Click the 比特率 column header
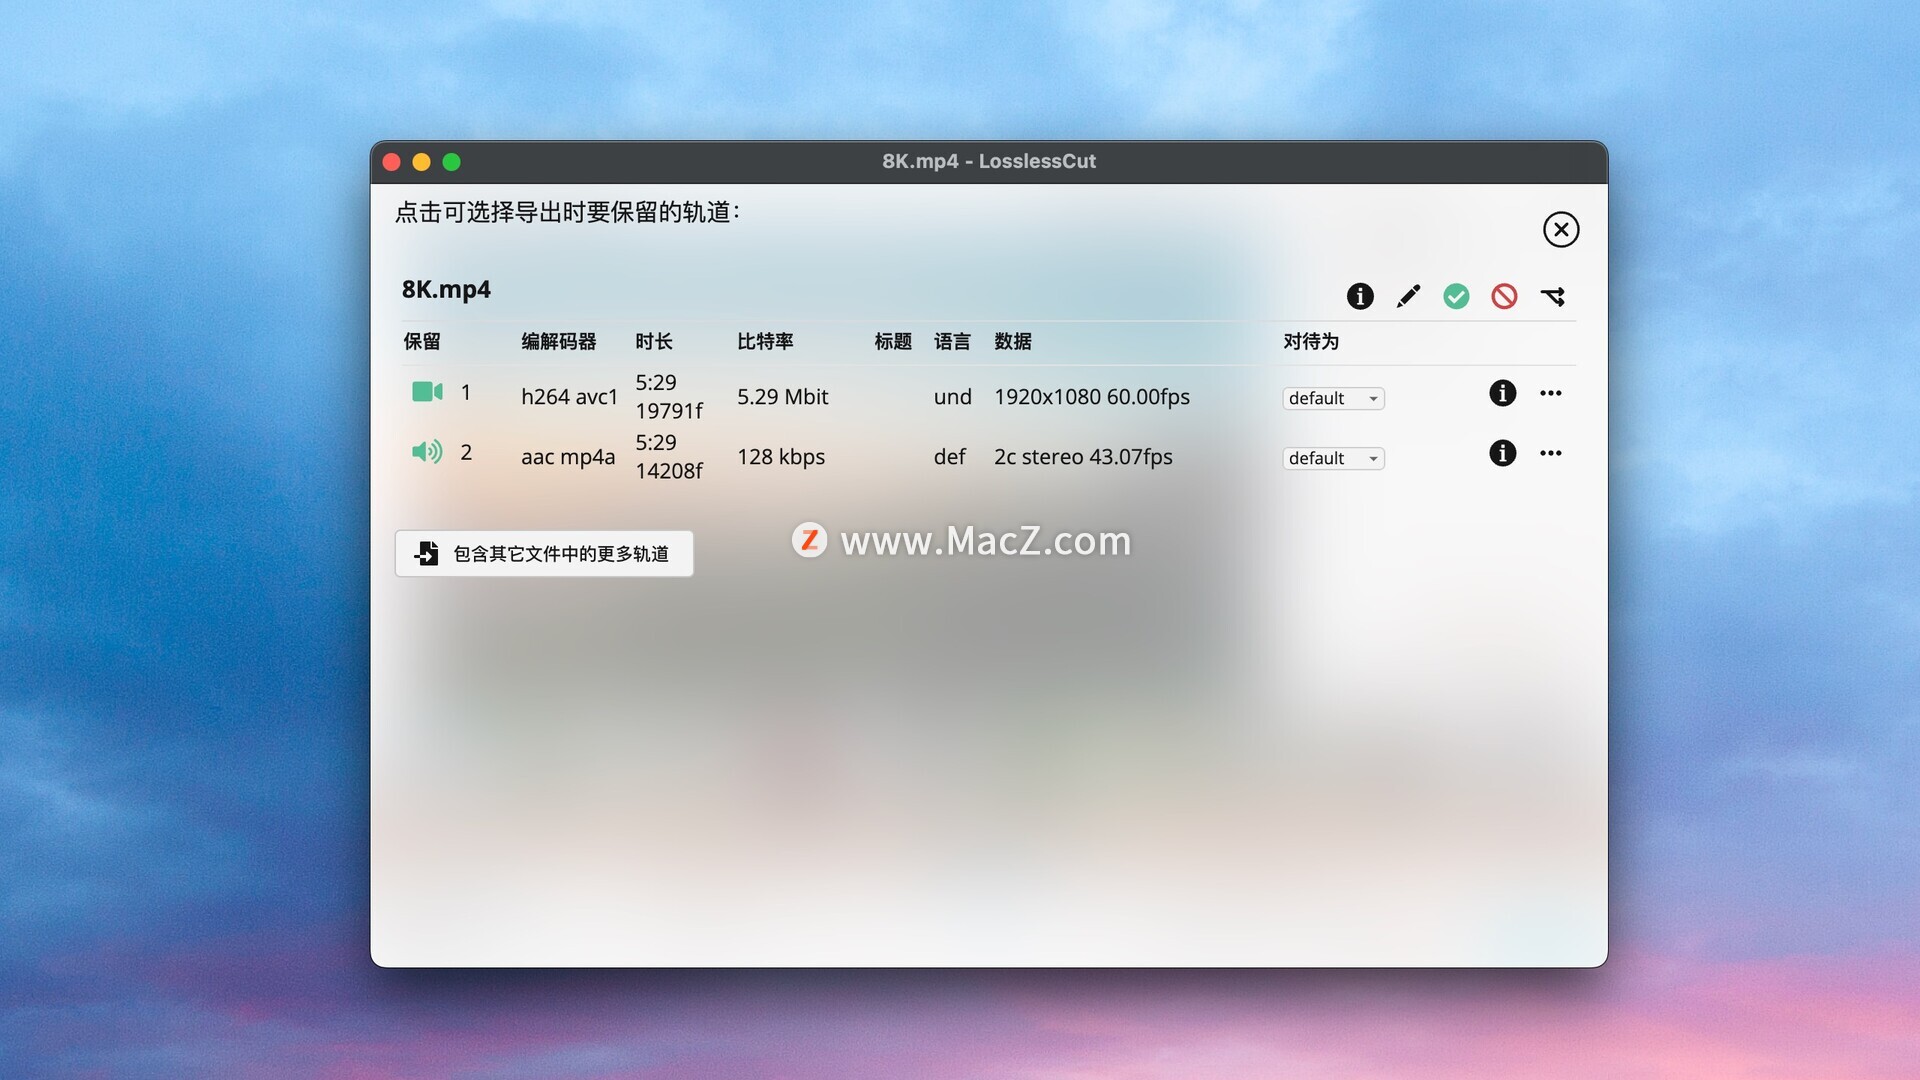1920x1080 pixels. click(x=765, y=342)
